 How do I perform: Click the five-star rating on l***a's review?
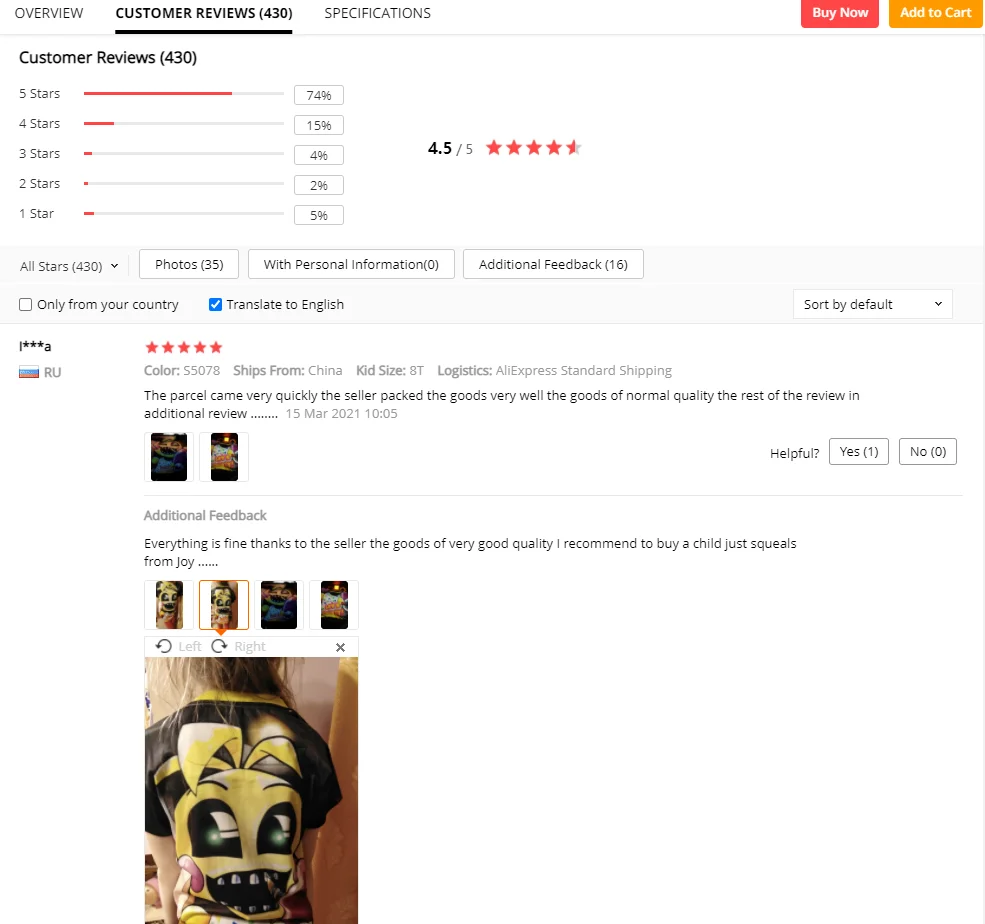(x=183, y=347)
